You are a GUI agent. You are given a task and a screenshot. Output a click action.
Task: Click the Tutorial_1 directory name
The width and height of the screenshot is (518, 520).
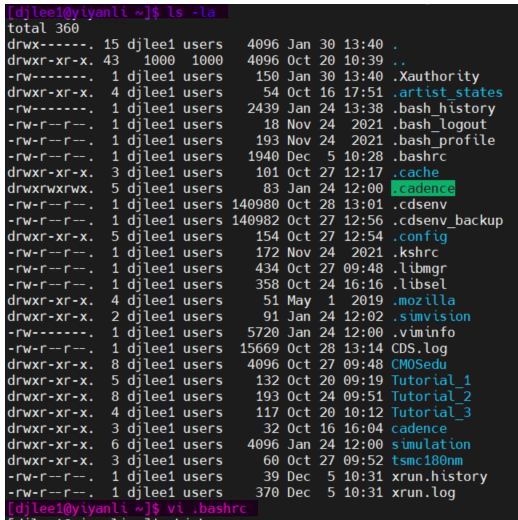coord(431,381)
